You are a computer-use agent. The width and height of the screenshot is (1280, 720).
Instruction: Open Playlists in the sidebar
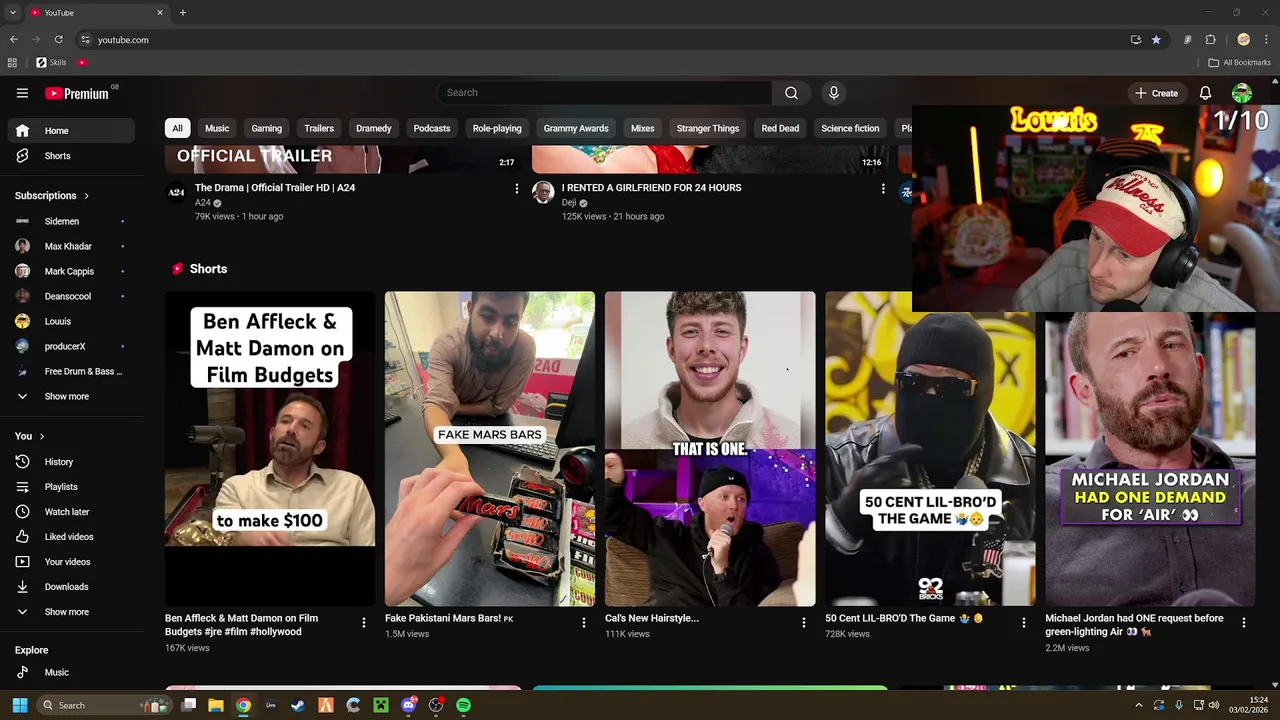point(71,487)
